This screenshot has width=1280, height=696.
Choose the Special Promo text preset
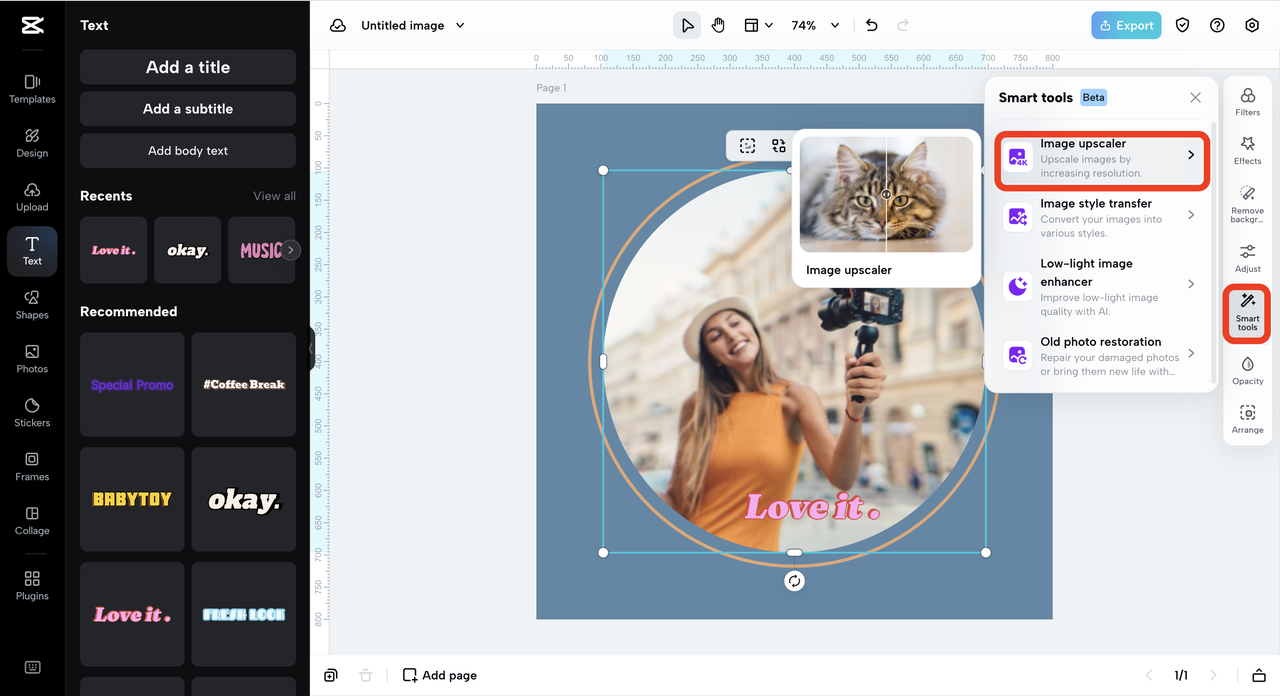coord(132,384)
